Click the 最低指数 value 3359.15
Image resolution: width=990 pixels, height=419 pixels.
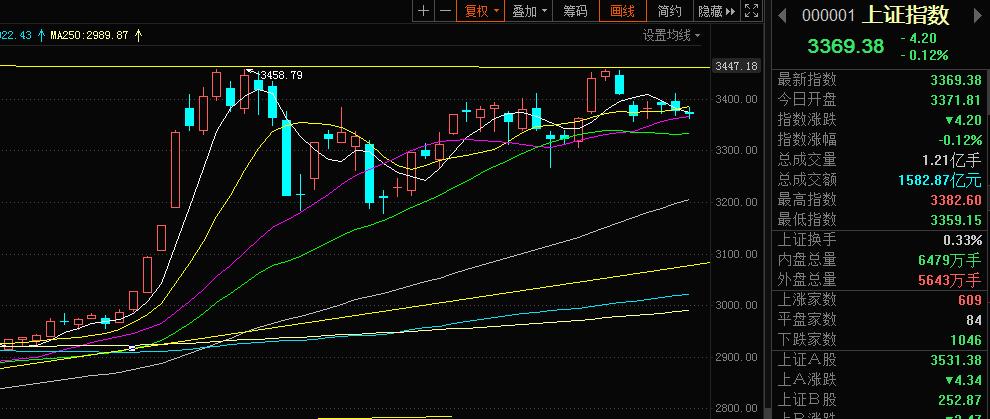point(956,220)
